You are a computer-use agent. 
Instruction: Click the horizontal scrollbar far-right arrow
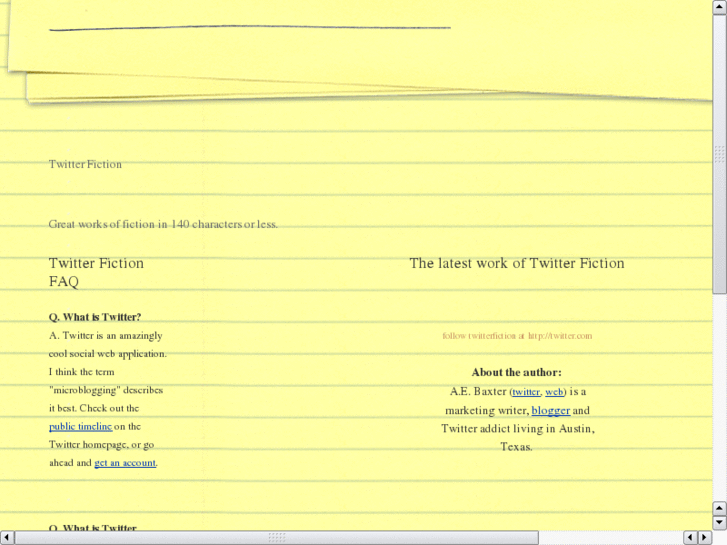[x=705, y=538]
